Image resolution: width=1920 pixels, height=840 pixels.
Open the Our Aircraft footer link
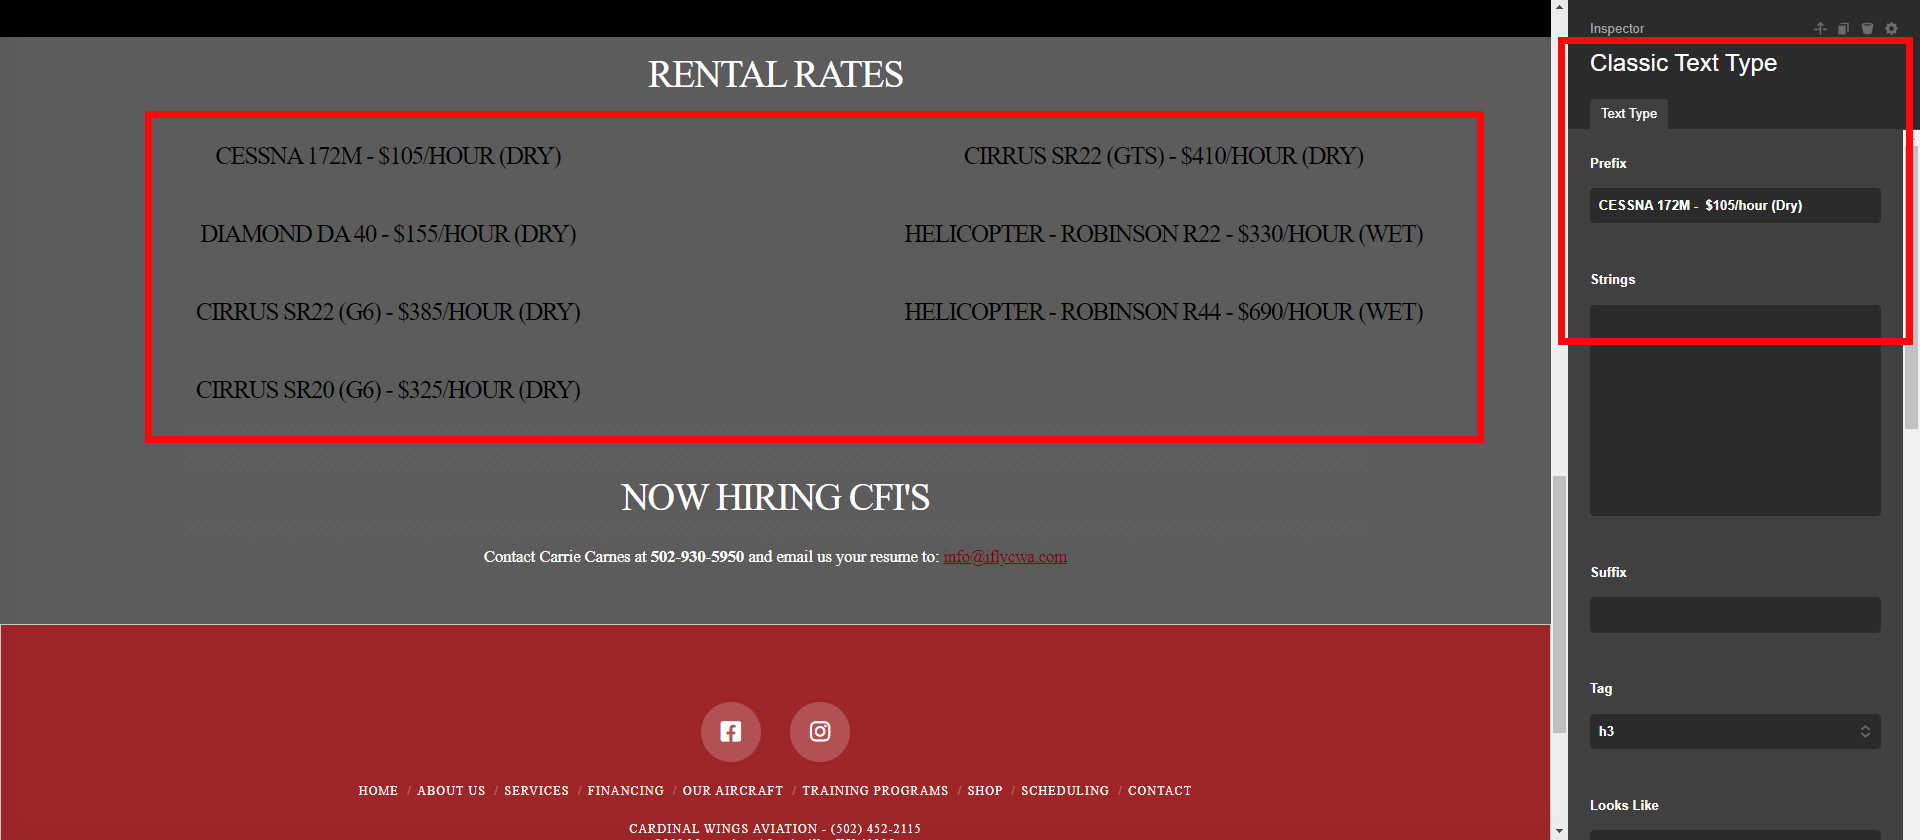pyautogui.click(x=732, y=791)
